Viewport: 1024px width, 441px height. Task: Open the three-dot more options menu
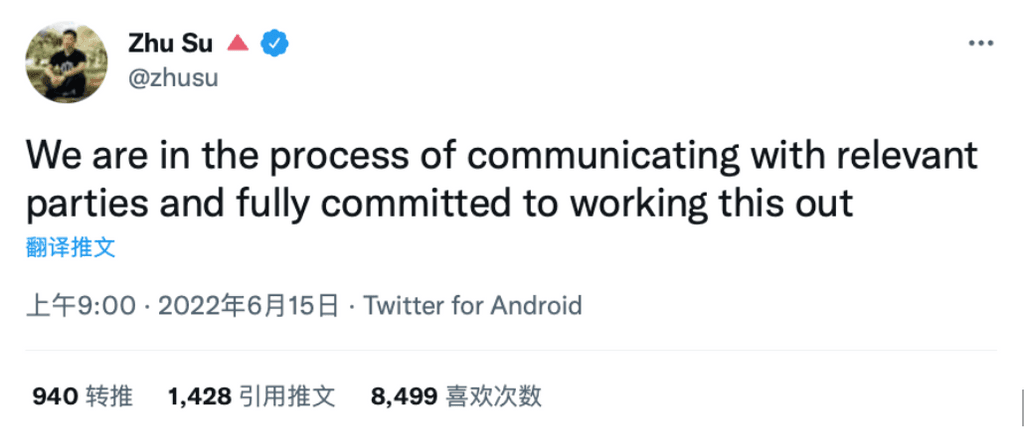click(980, 44)
